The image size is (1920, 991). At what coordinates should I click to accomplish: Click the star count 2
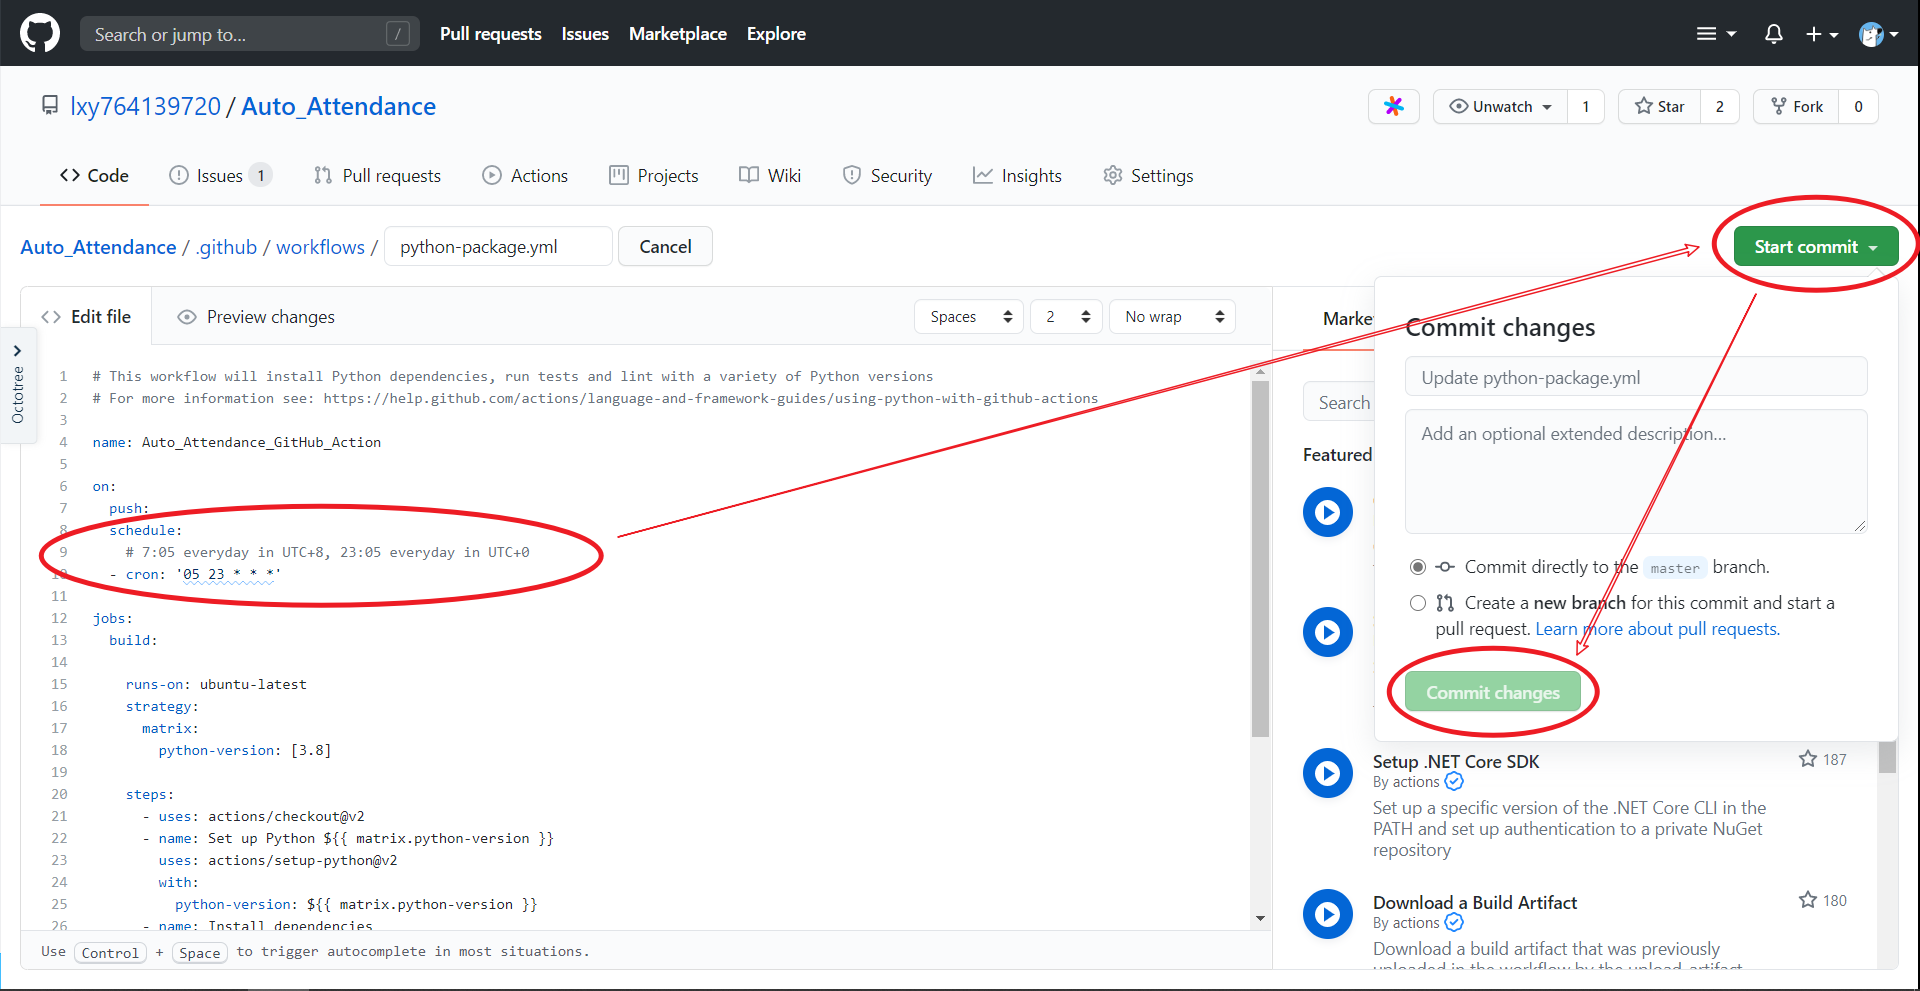(x=1719, y=106)
